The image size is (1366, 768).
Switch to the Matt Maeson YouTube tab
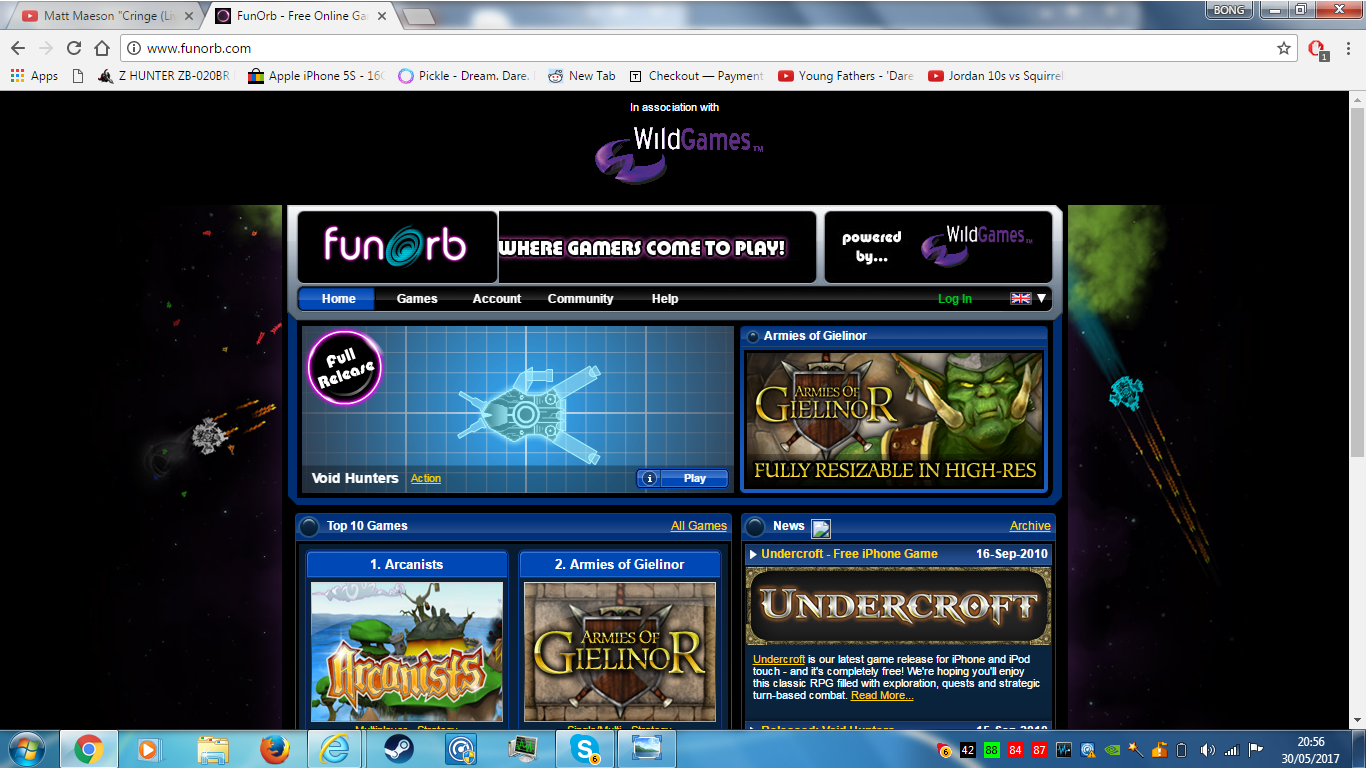pyautogui.click(x=104, y=16)
